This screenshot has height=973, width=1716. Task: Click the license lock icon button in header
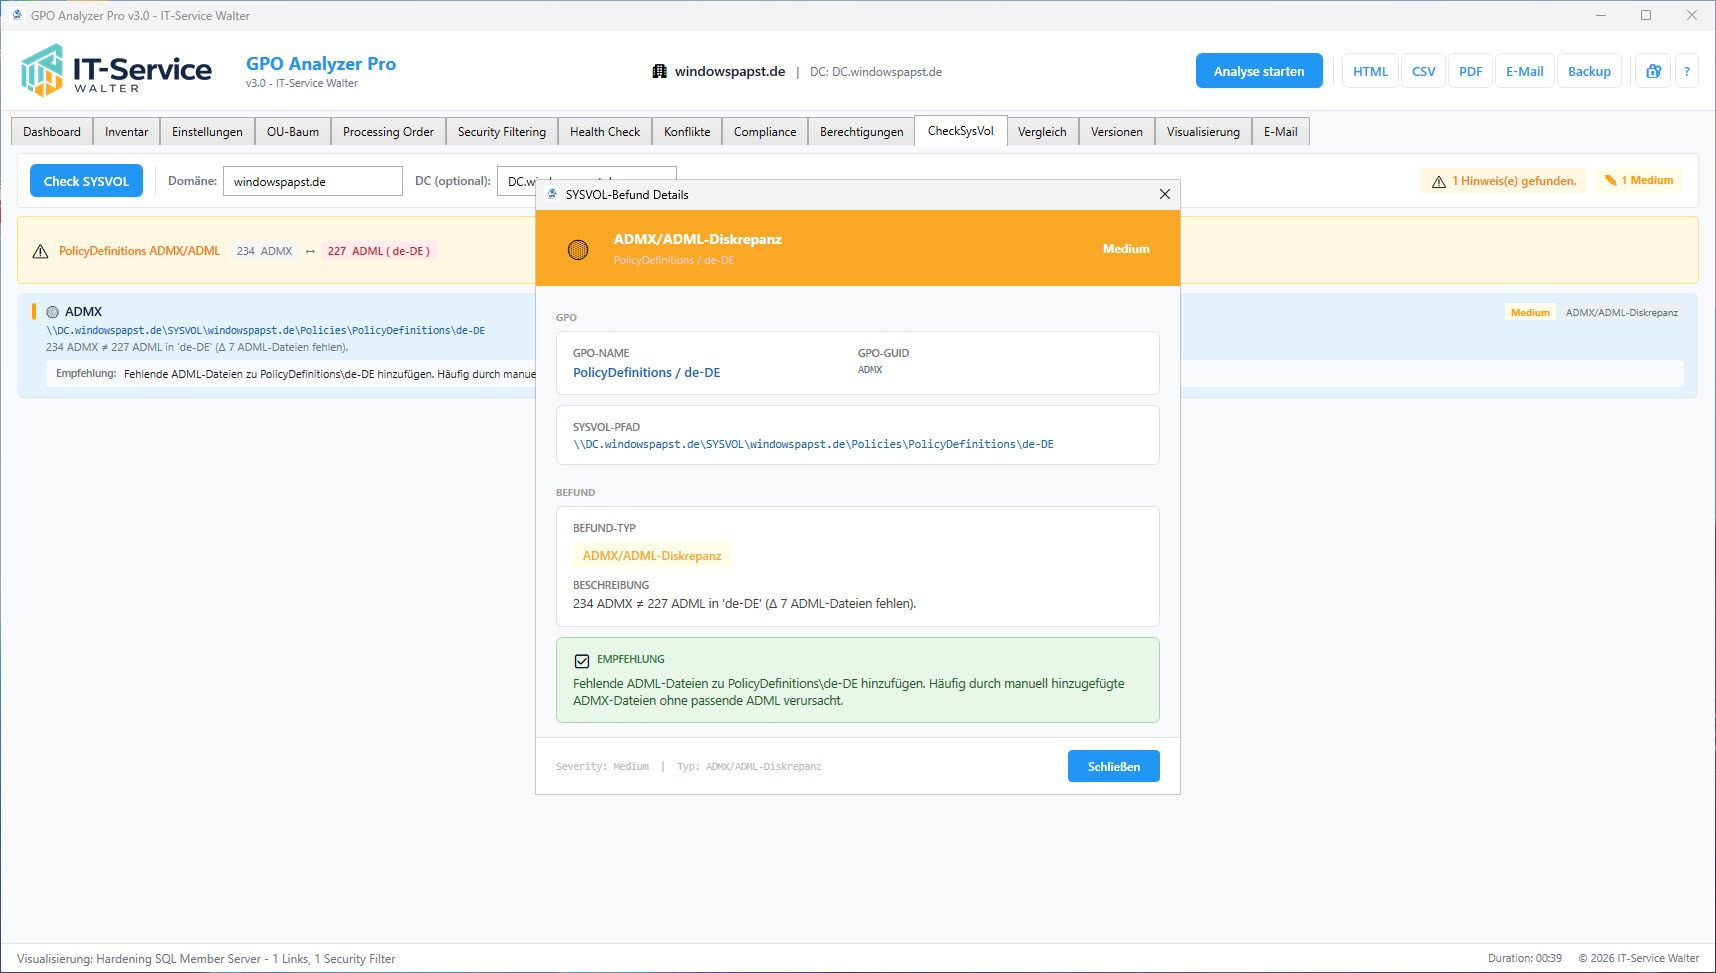(x=1653, y=71)
